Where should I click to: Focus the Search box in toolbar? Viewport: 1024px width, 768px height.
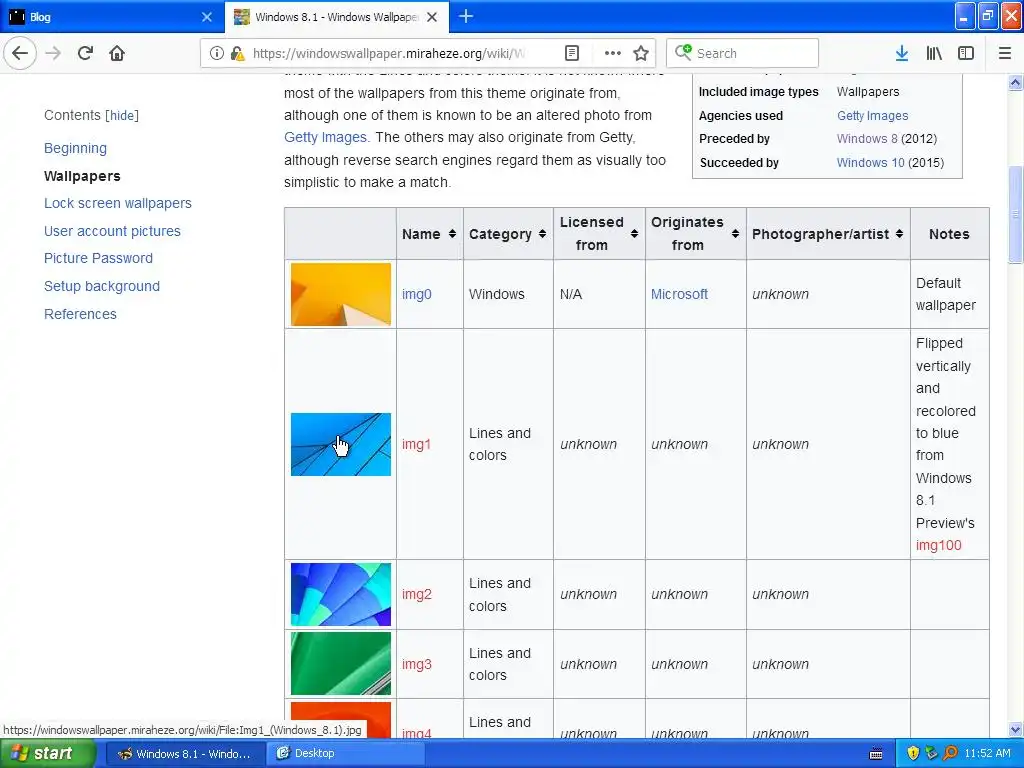tap(743, 54)
